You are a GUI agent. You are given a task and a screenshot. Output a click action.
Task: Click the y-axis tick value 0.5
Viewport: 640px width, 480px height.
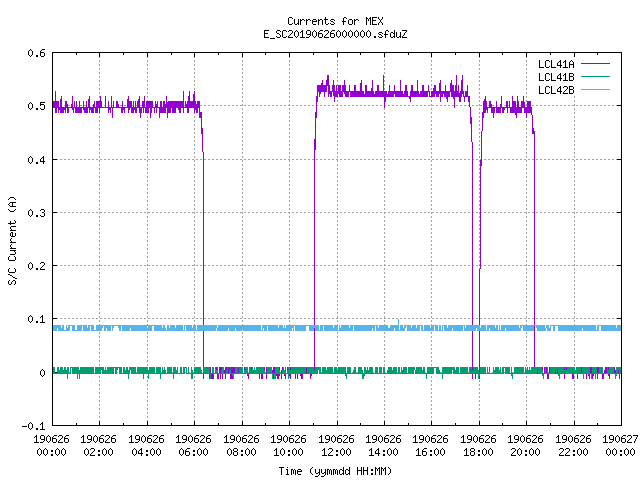click(36, 106)
